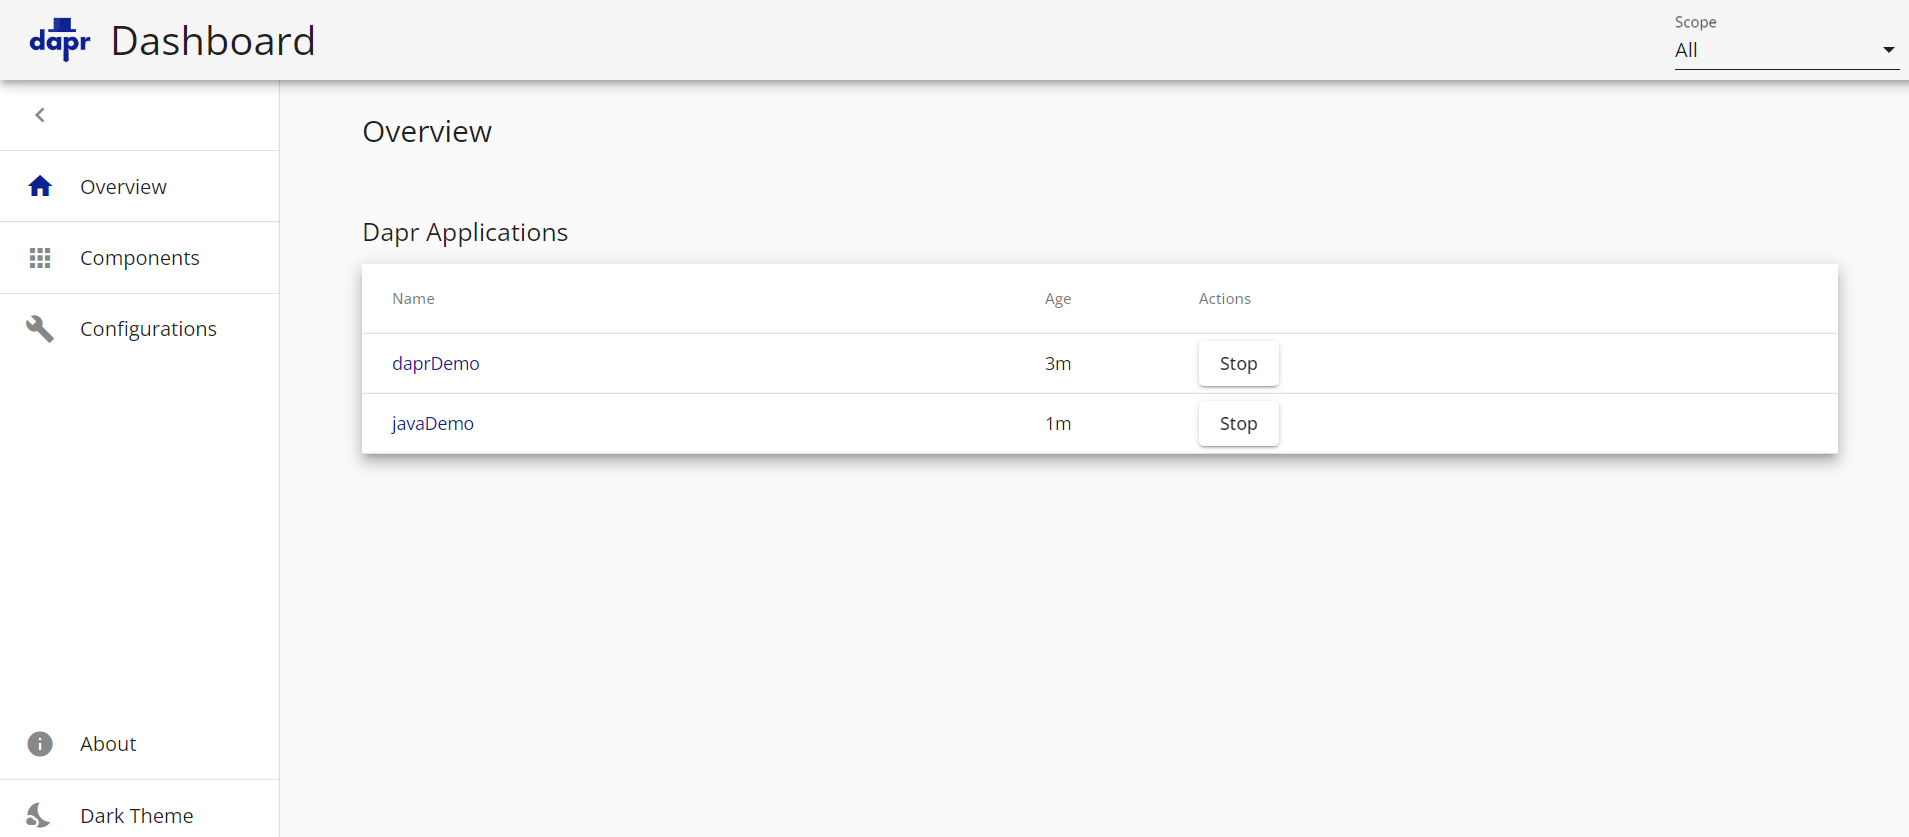
Task: Open the Overview page from the sidebar
Action: click(139, 186)
